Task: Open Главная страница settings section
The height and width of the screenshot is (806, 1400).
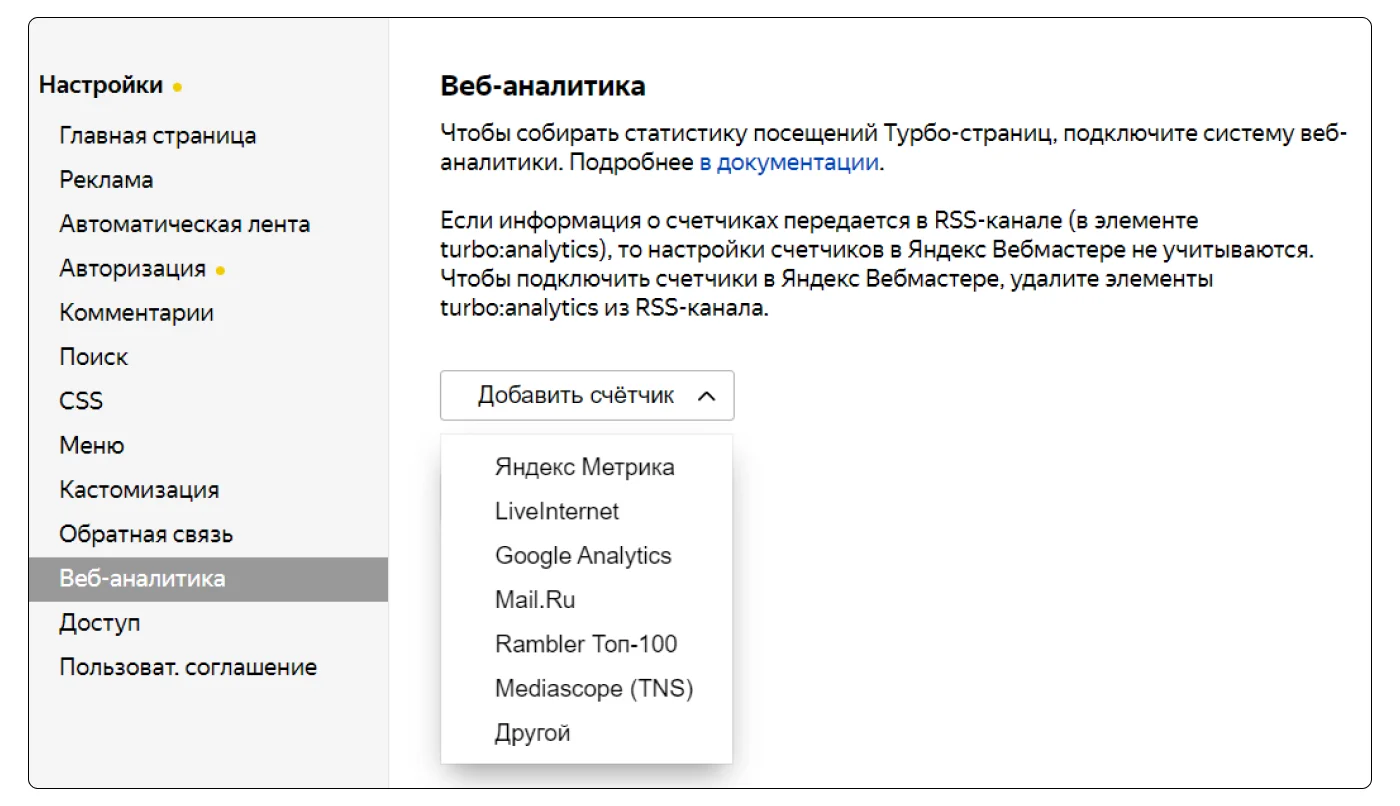Action: (158, 136)
